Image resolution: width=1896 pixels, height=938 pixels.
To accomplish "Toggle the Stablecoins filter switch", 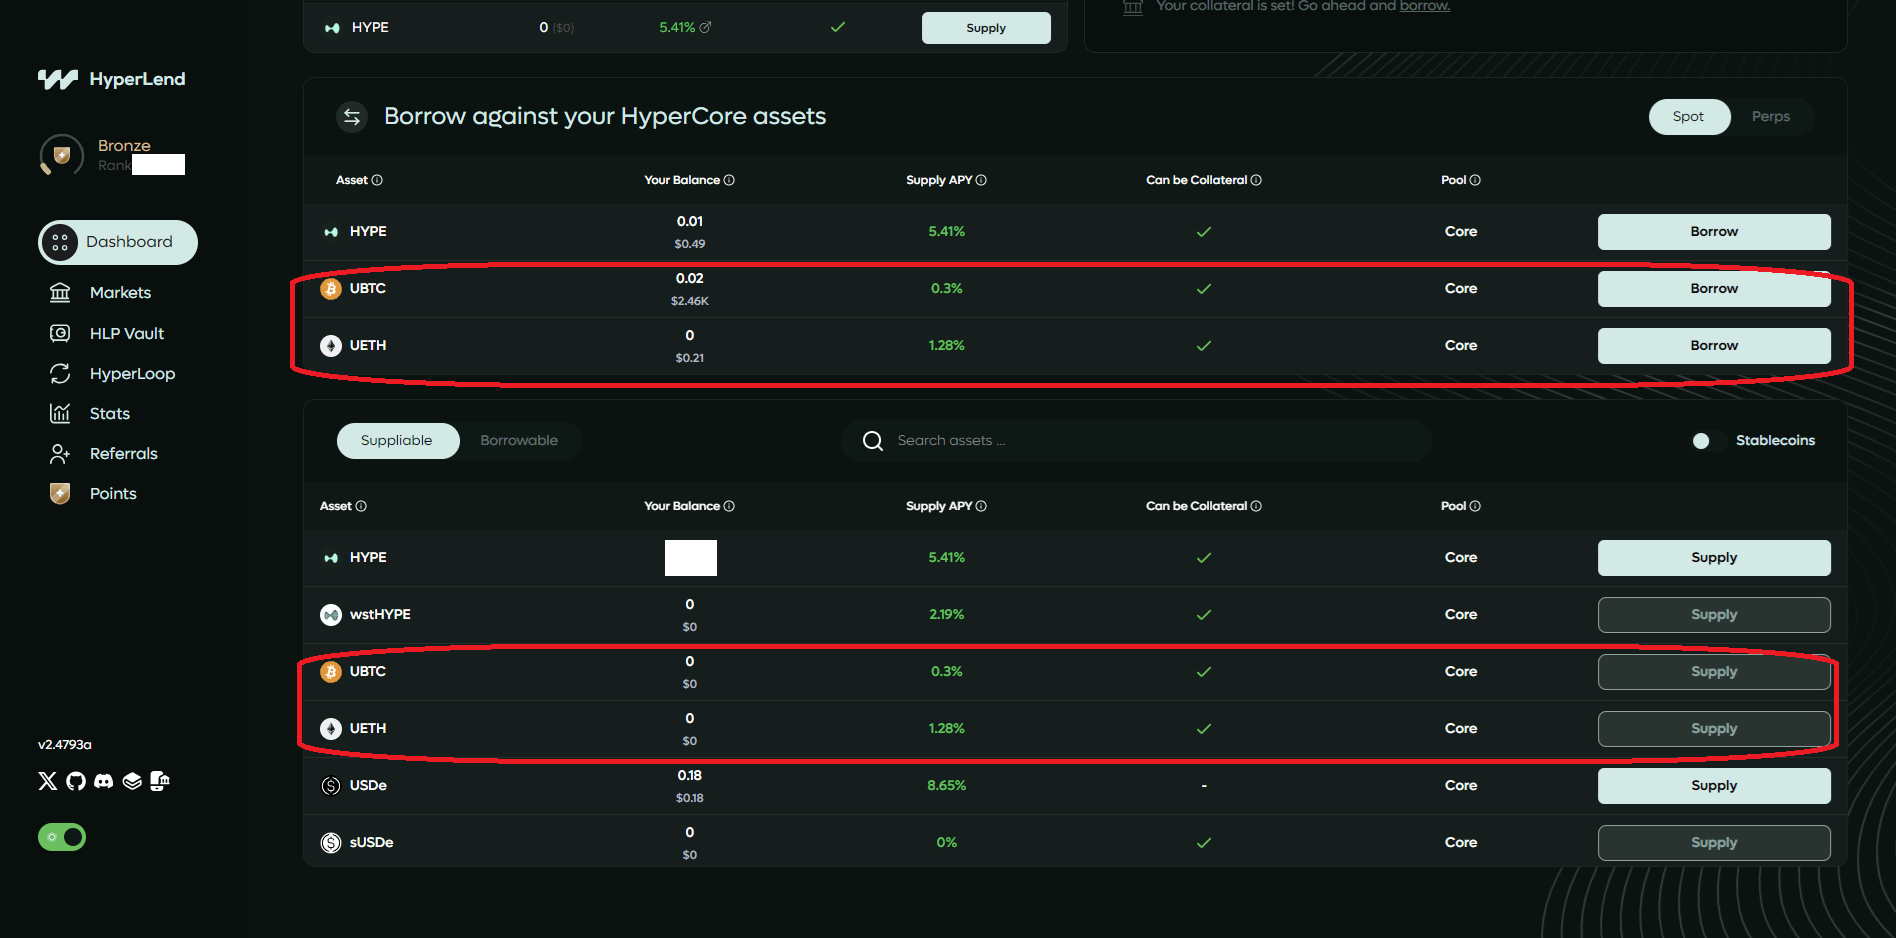I will click(1707, 441).
